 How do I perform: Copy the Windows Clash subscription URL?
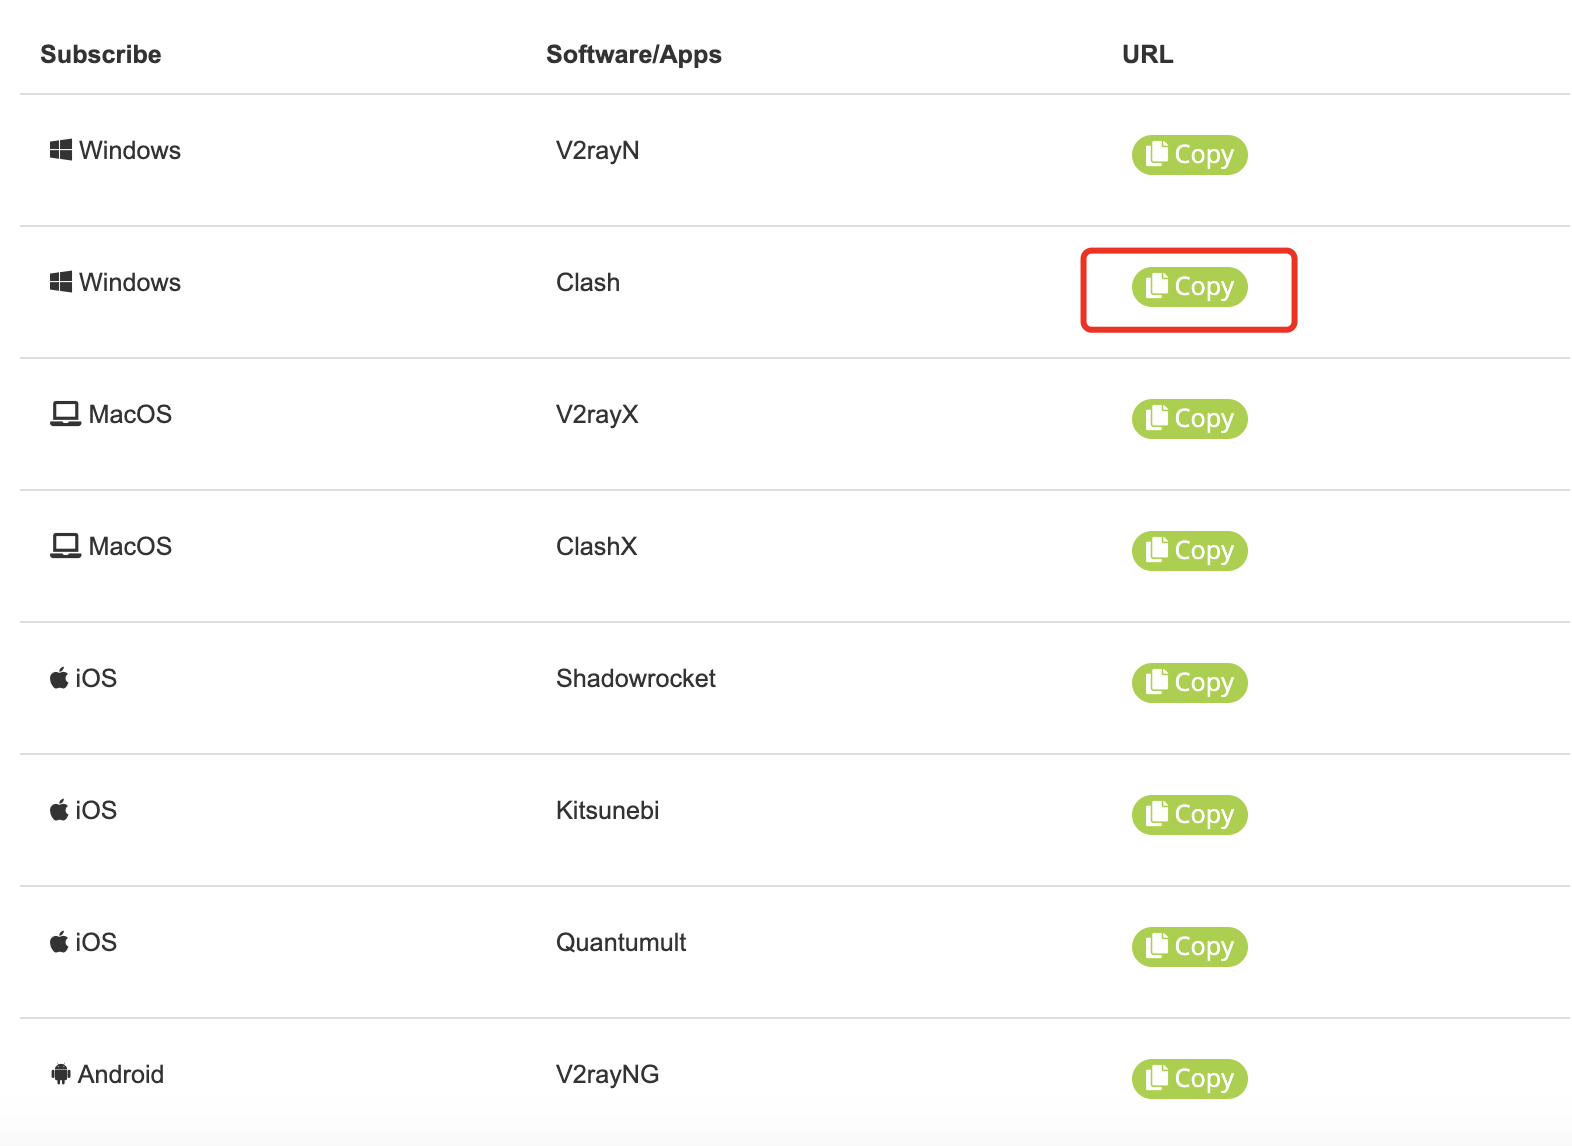(x=1189, y=287)
